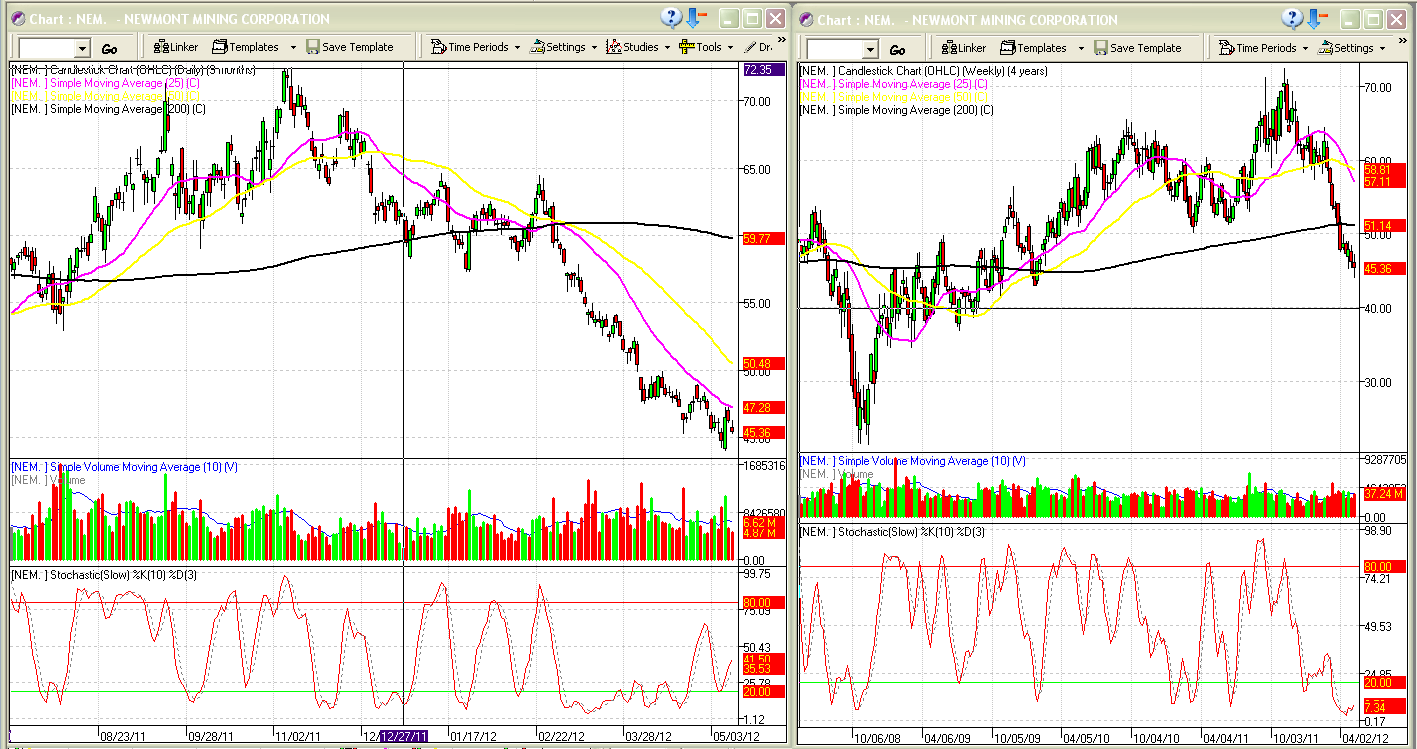1417x749 pixels.
Task: Open the Studies dropdown in the daily chart window
Action: [638, 47]
